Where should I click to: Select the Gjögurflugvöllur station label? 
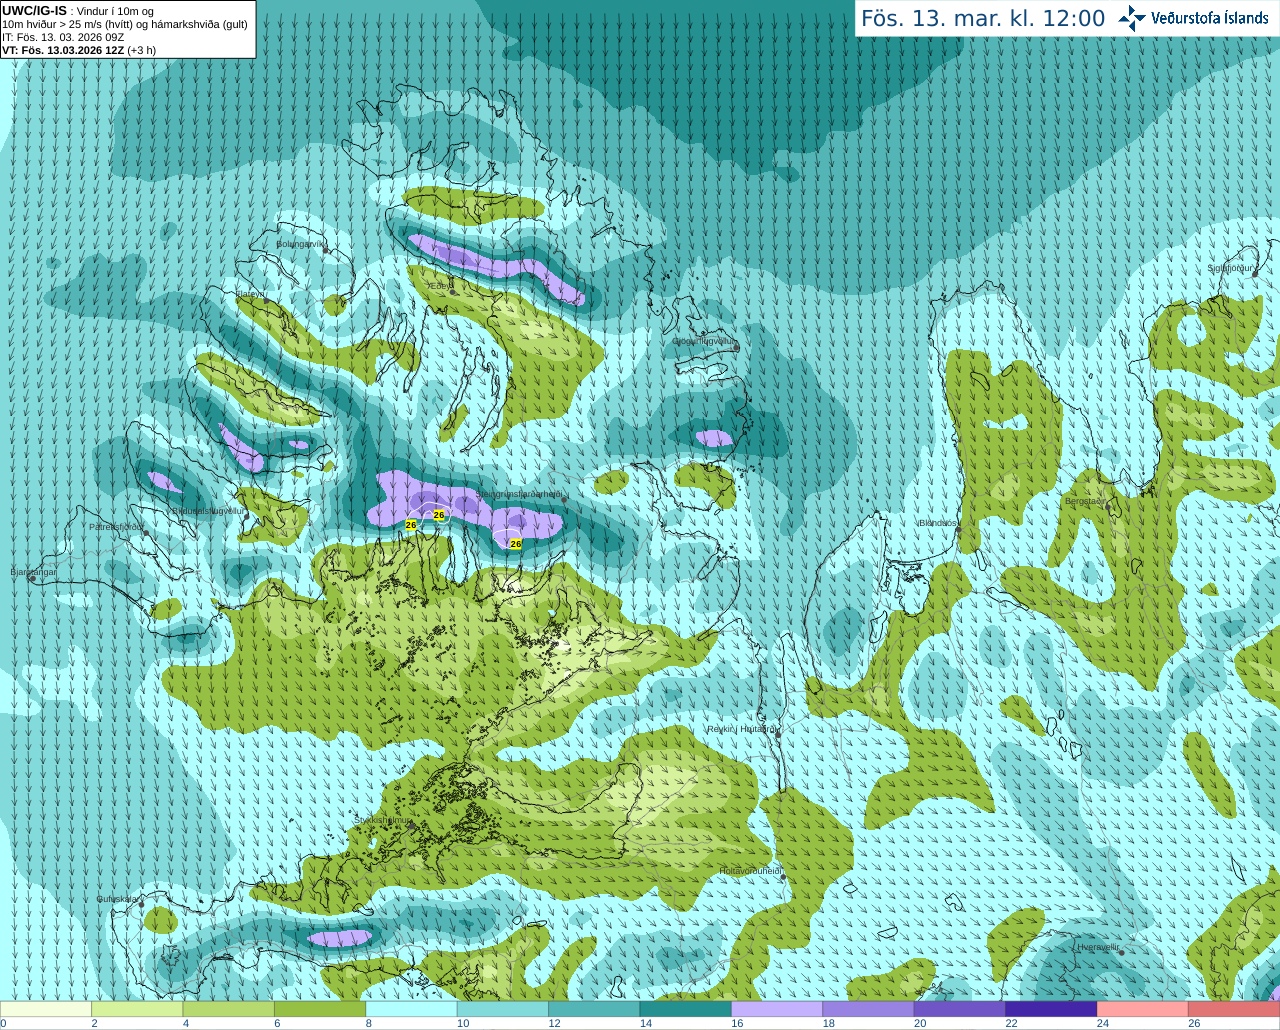[704, 341]
